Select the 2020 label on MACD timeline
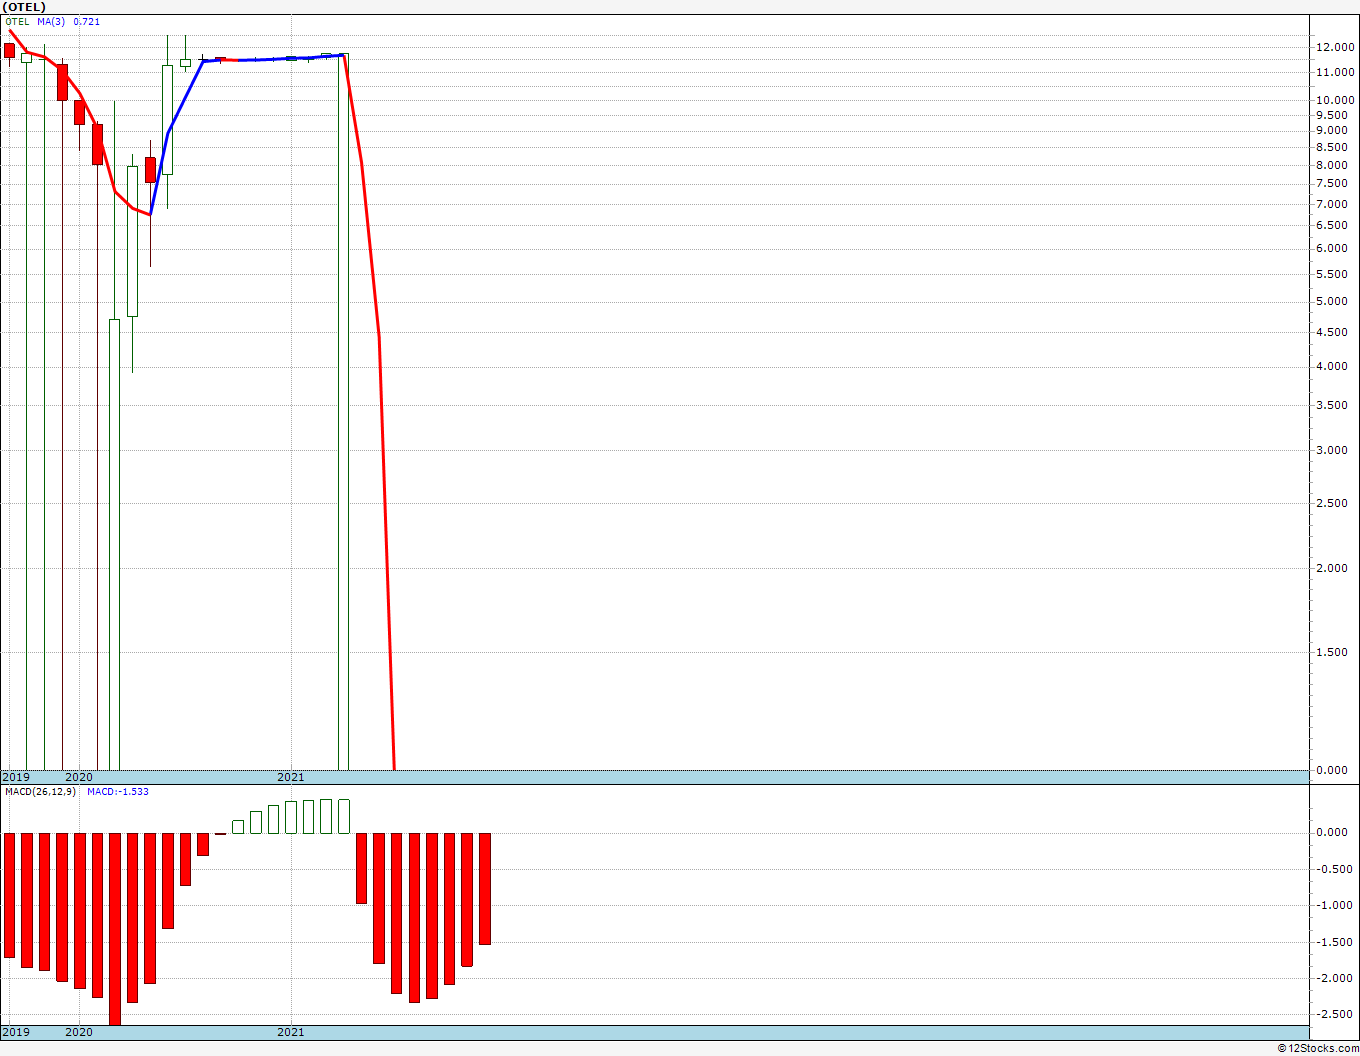Viewport: 1360px width, 1056px height. 79,1032
